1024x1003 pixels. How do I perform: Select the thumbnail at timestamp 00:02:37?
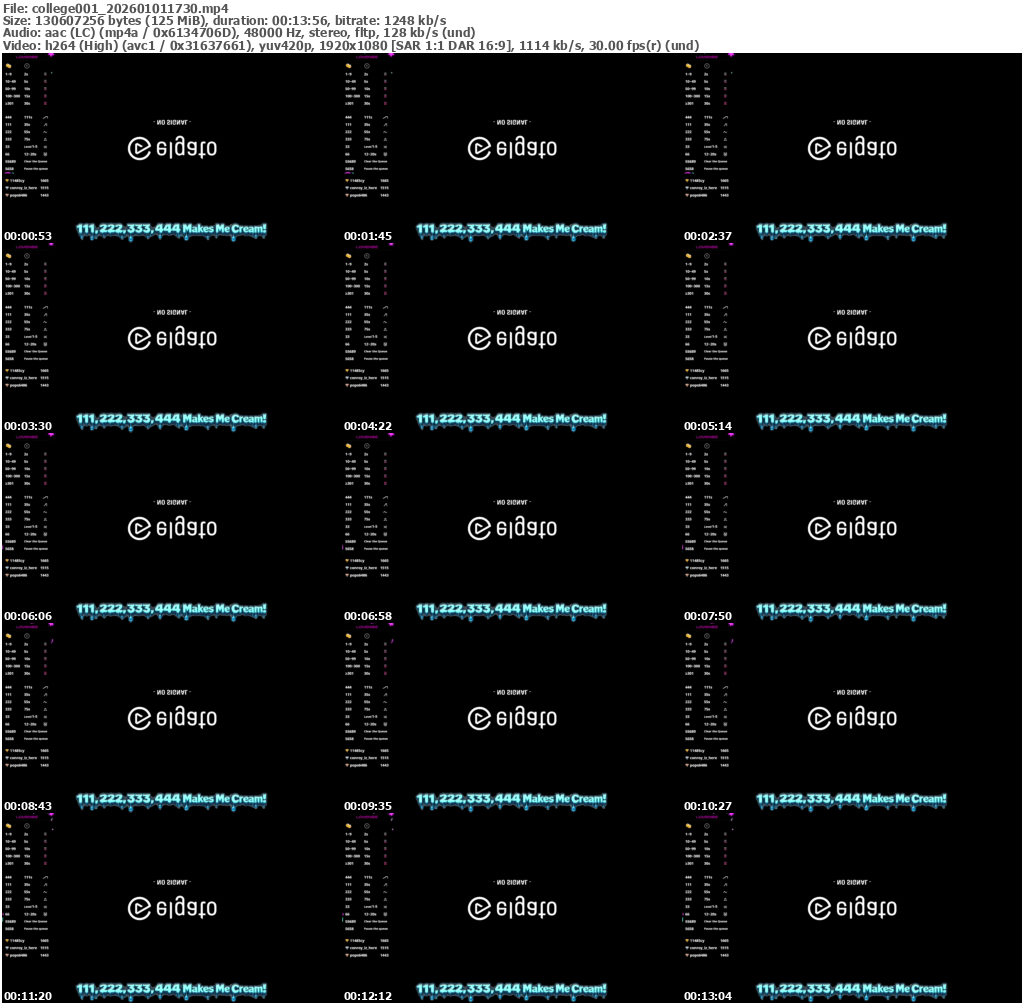point(852,148)
